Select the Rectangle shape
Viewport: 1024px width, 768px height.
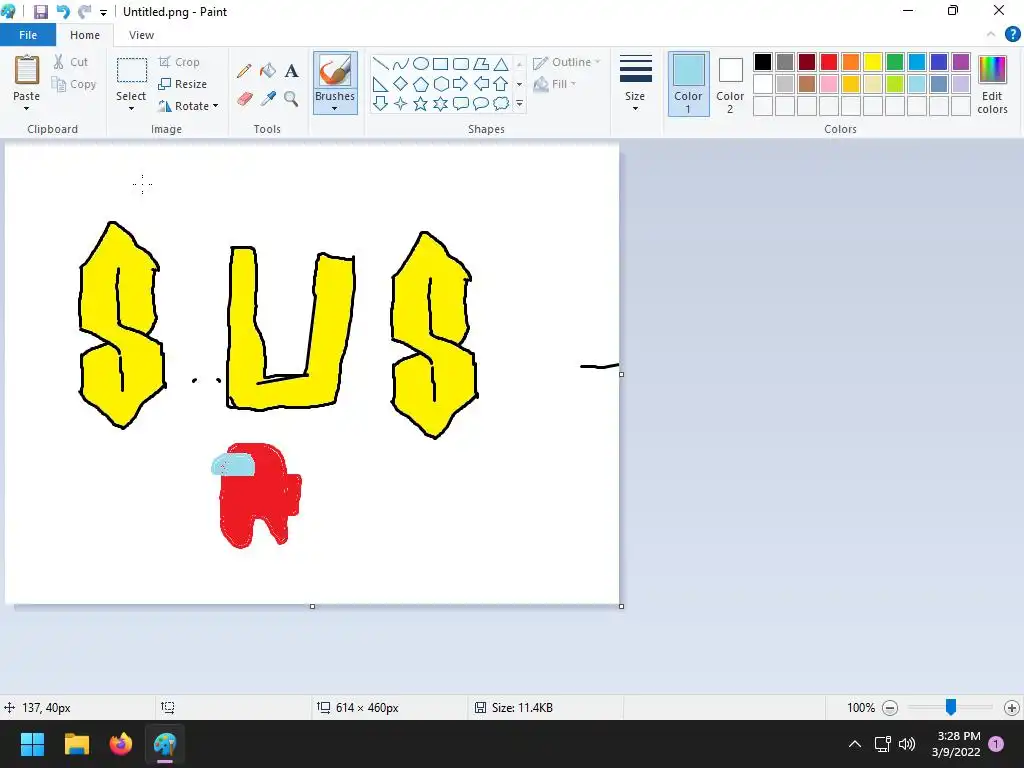pos(441,64)
